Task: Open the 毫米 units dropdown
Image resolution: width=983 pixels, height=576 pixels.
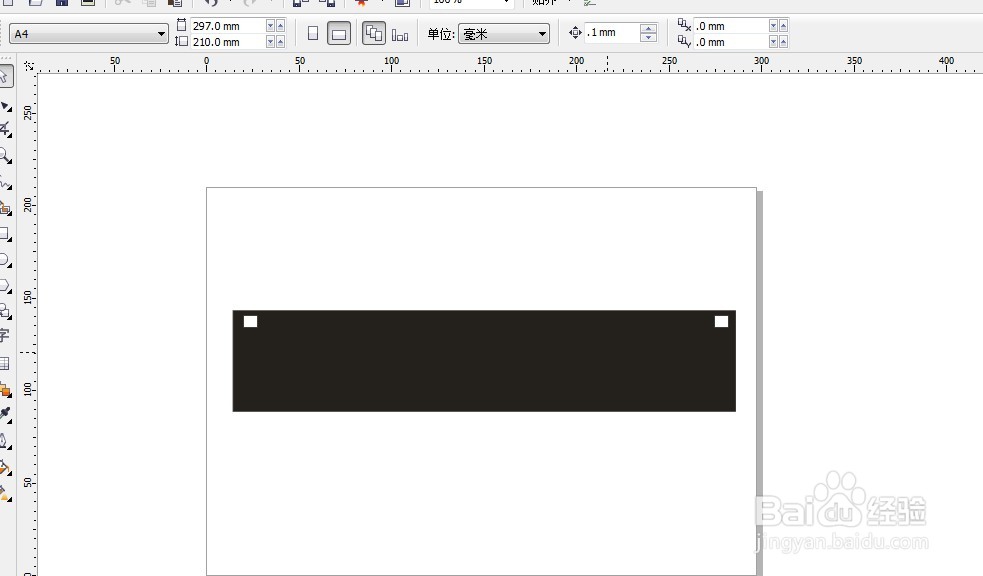Action: click(x=541, y=32)
